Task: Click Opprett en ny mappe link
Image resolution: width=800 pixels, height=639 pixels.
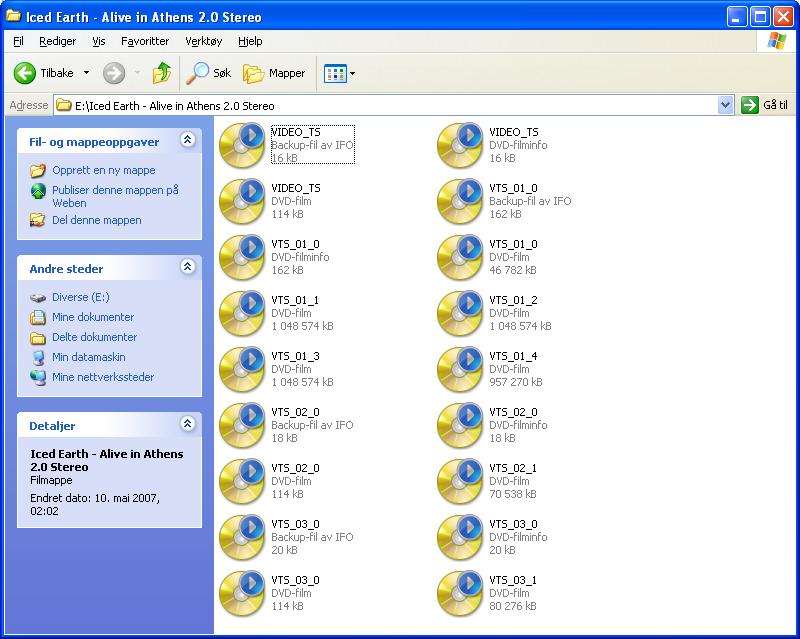Action: pos(104,170)
